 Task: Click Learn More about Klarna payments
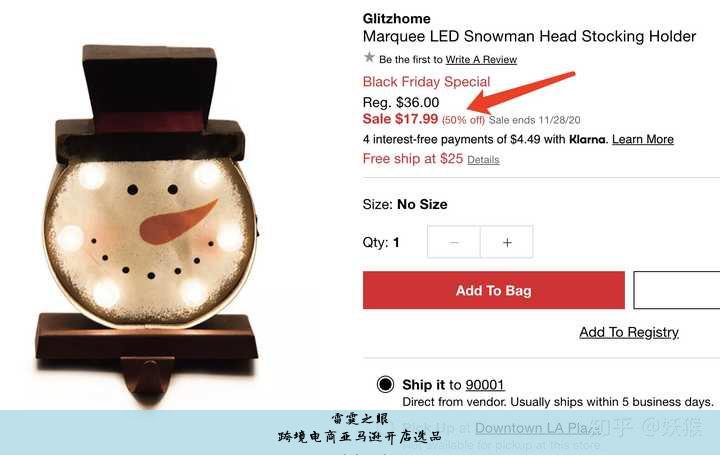[643, 139]
